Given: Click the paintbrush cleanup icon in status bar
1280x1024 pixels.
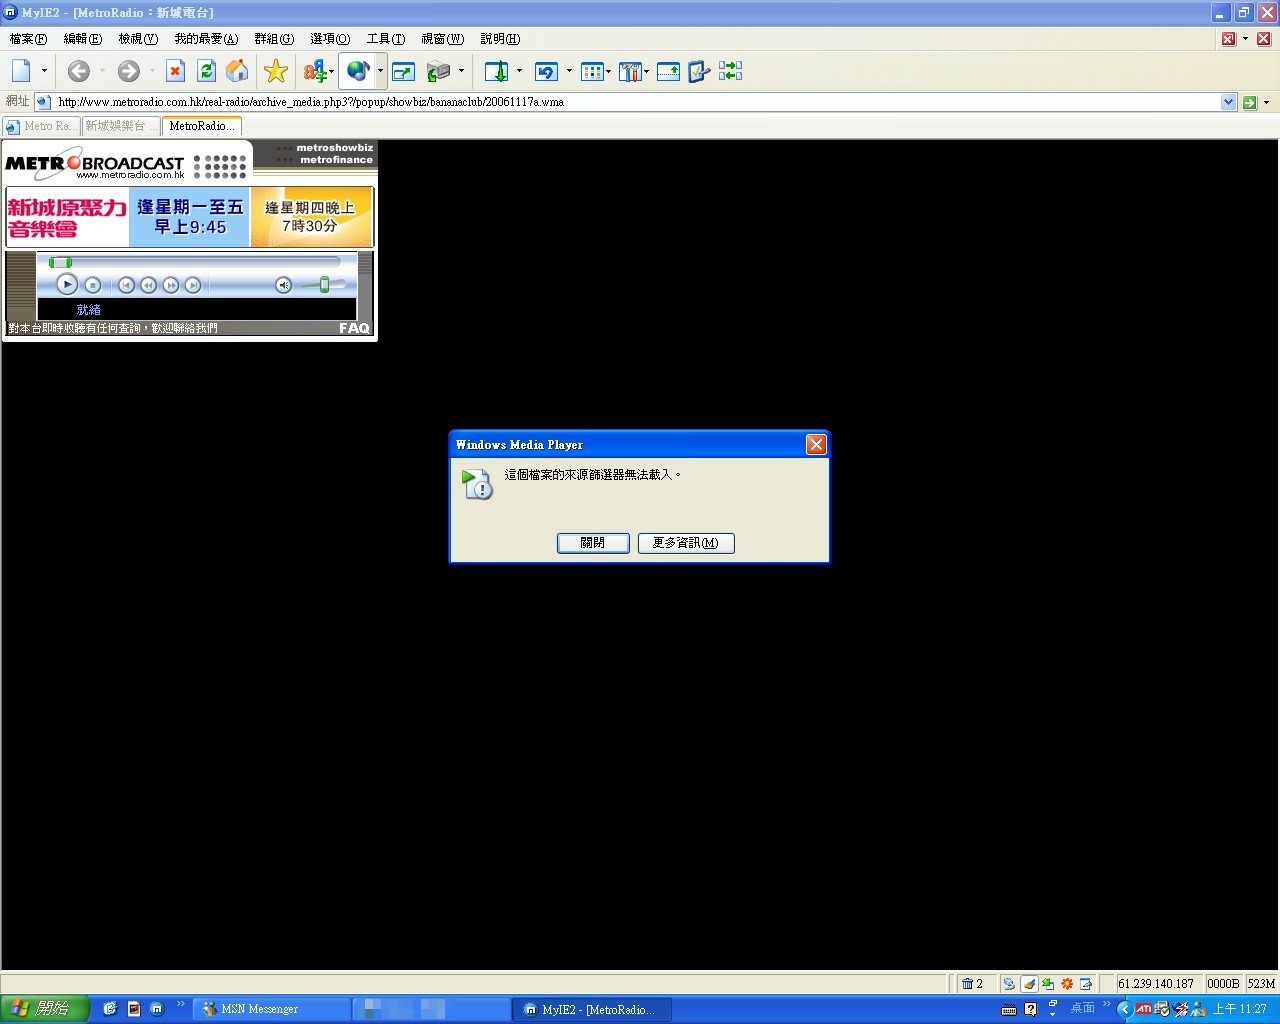Looking at the screenshot, I should pyautogui.click(x=1029, y=984).
